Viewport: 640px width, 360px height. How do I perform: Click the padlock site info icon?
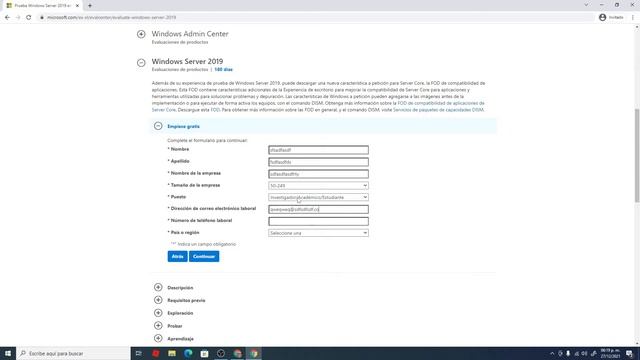(x=42, y=18)
